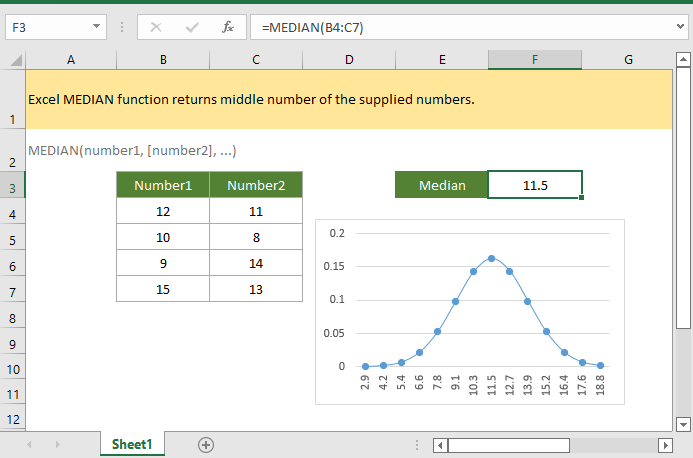Screen dimensions: 693x458
Task: Click the Number1 table header cell
Action: click(163, 185)
